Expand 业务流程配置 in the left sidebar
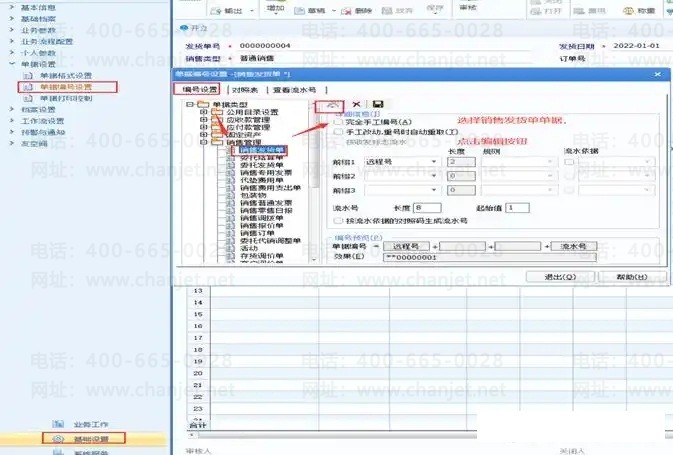The width and height of the screenshot is (673, 455). [12, 42]
